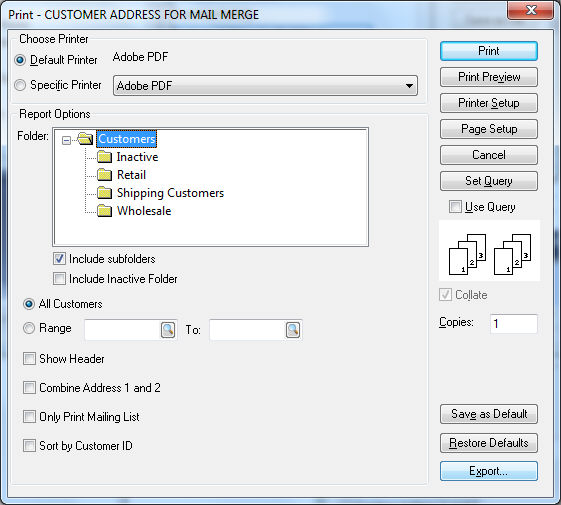The height and width of the screenshot is (505, 561).
Task: Click the Shipping Customers folder icon
Action: 105,193
